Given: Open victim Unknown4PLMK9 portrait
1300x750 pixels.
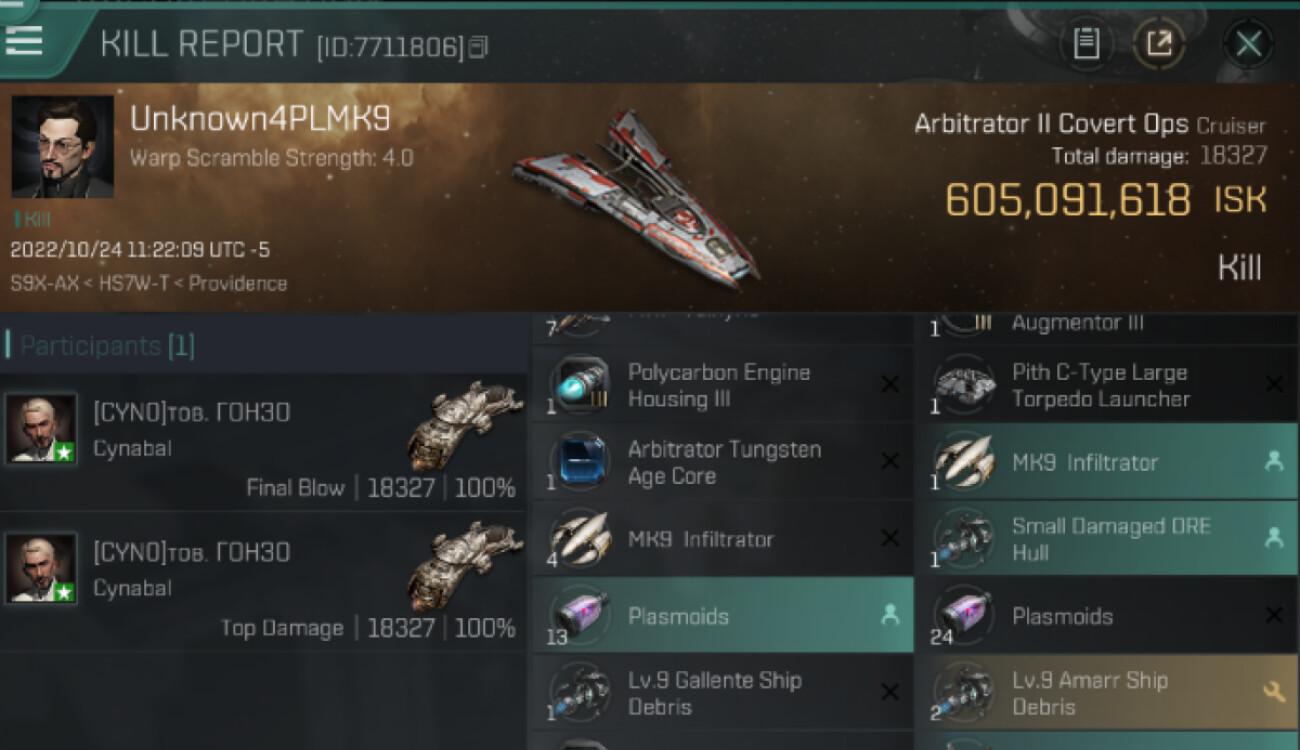Looking at the screenshot, I should [x=62, y=147].
